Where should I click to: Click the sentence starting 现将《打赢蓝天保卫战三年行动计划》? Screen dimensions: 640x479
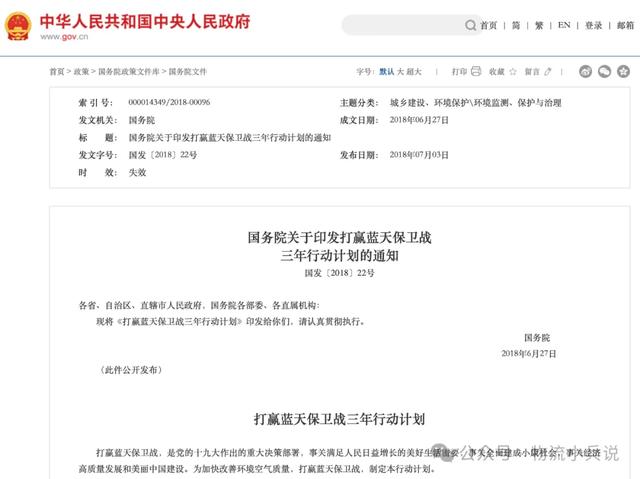tap(231, 322)
